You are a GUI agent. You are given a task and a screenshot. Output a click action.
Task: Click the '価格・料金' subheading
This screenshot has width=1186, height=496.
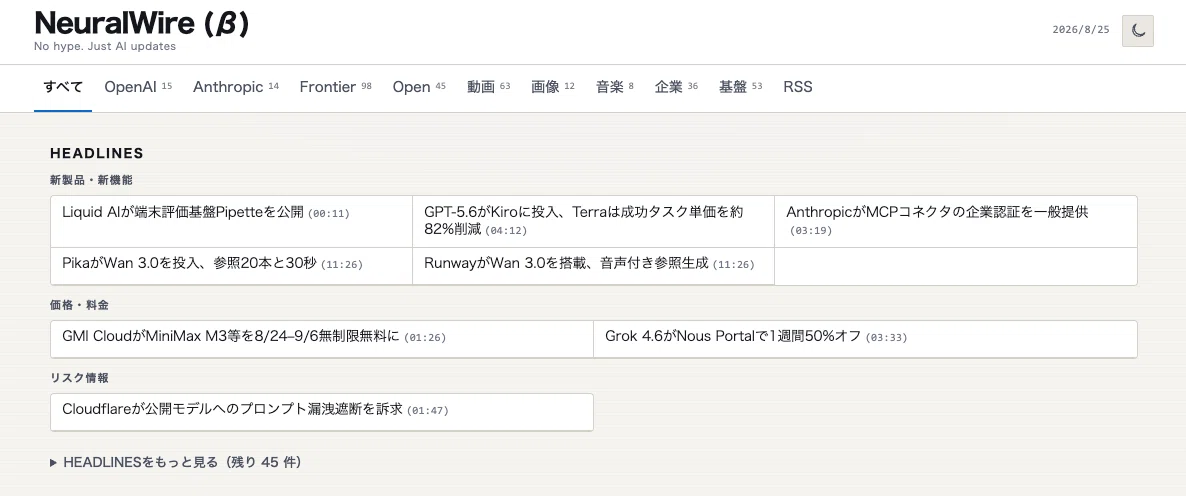click(x=79, y=305)
